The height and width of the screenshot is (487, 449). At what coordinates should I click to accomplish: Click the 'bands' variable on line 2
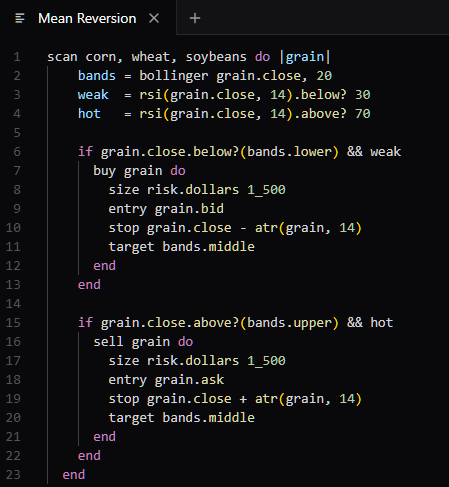tap(97, 76)
